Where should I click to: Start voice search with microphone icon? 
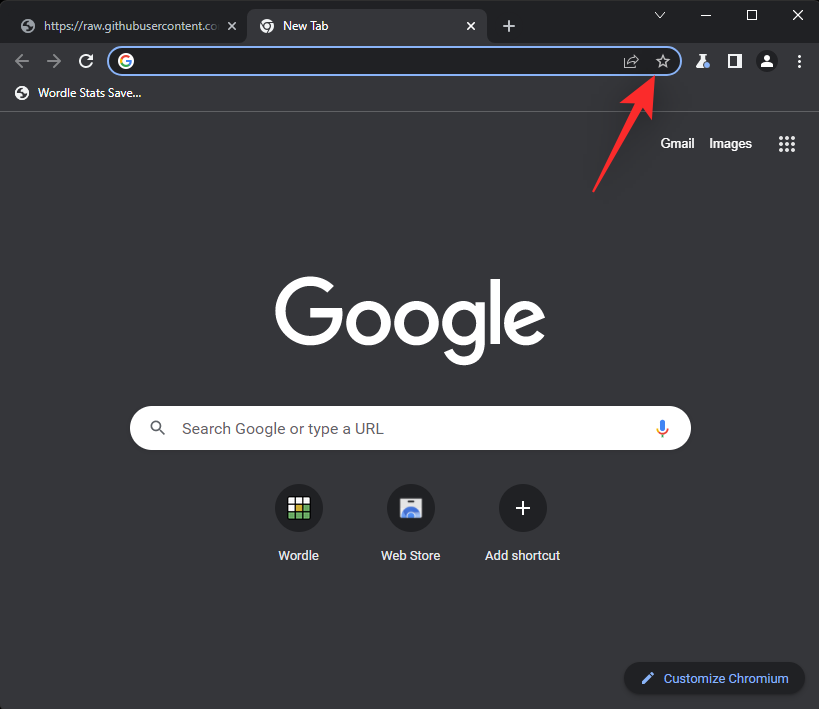[662, 428]
